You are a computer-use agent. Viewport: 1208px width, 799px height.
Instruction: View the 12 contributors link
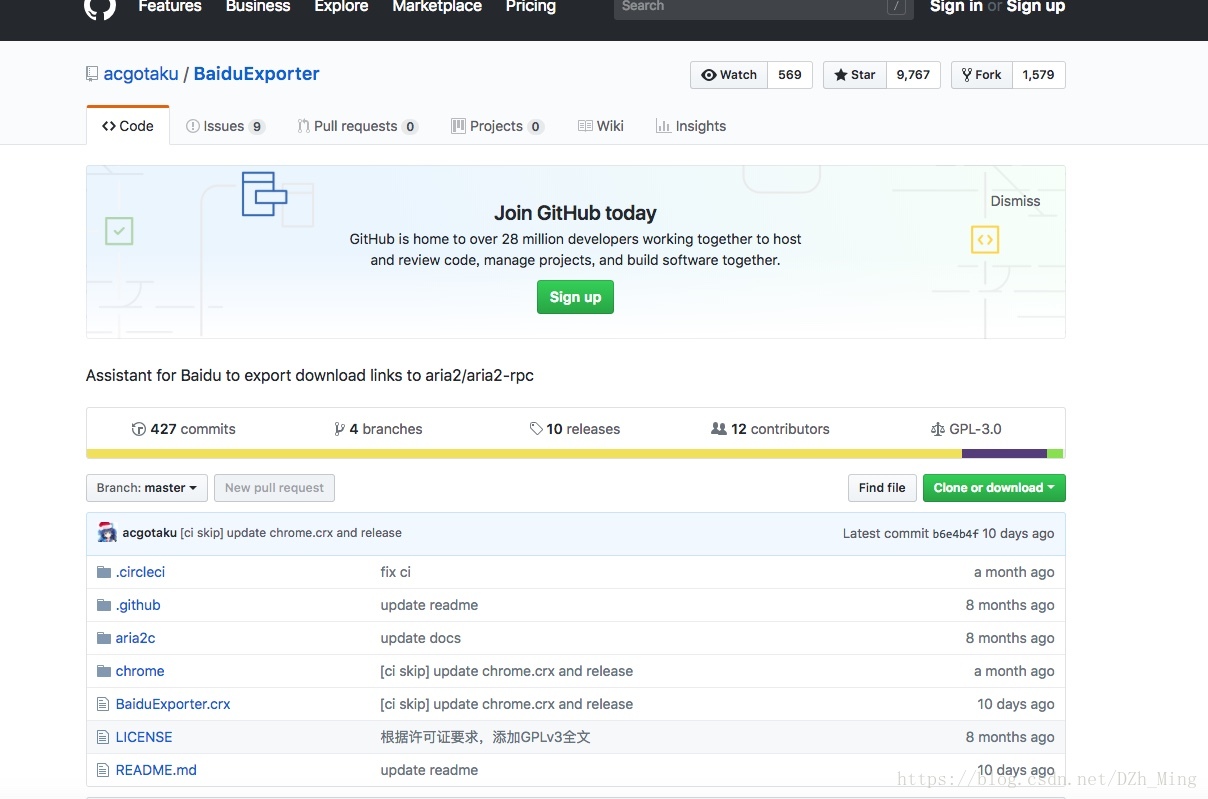770,429
